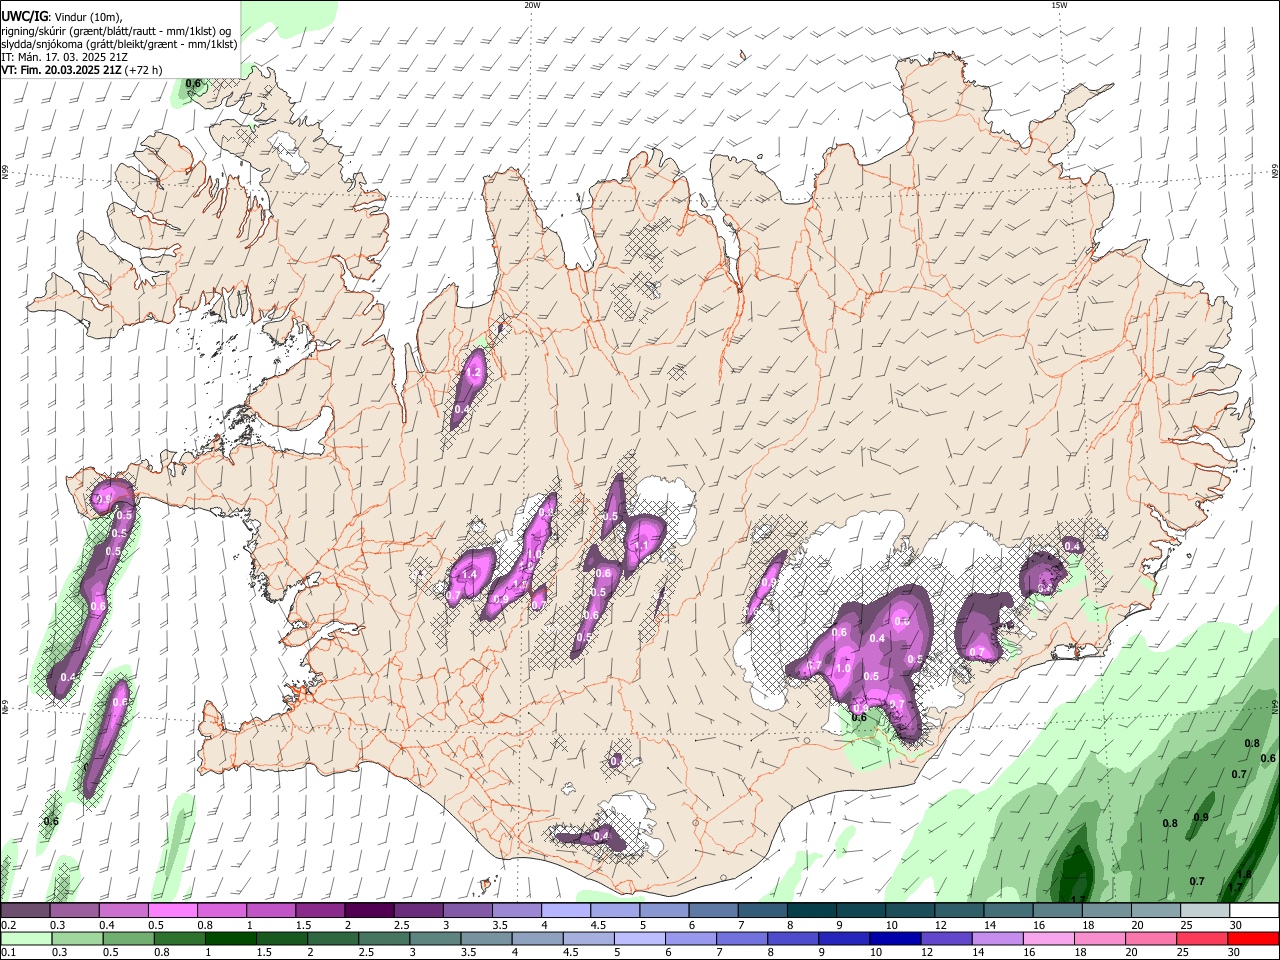Select upper snow-scale white swatch labeled 30

1255,911
